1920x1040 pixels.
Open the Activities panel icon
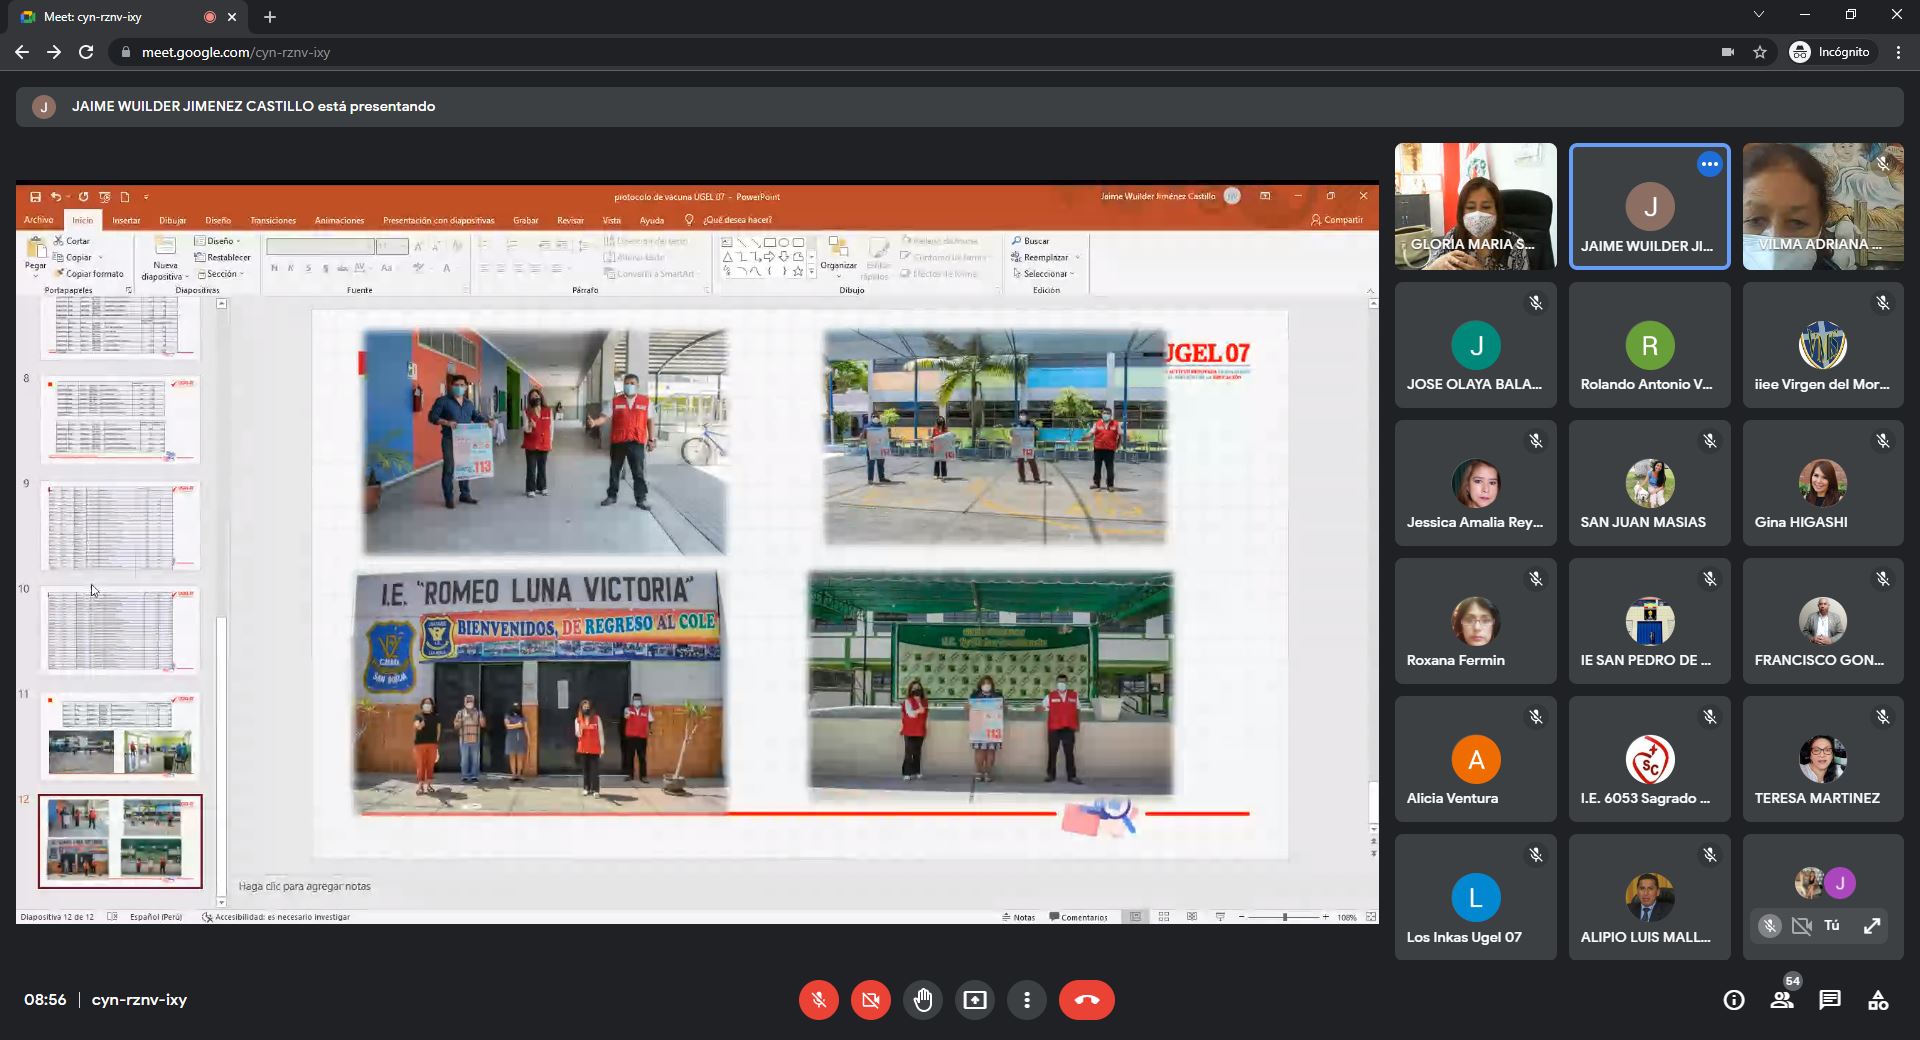(1878, 1000)
